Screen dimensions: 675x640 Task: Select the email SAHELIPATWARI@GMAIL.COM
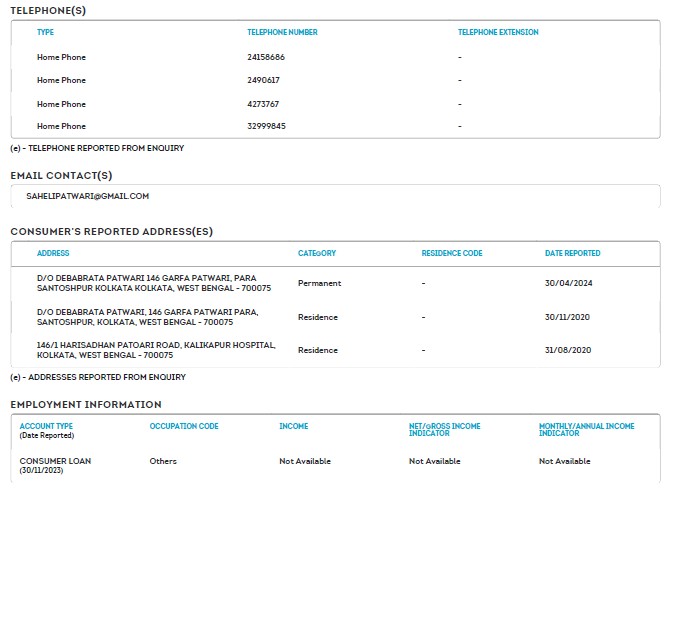(x=88, y=196)
